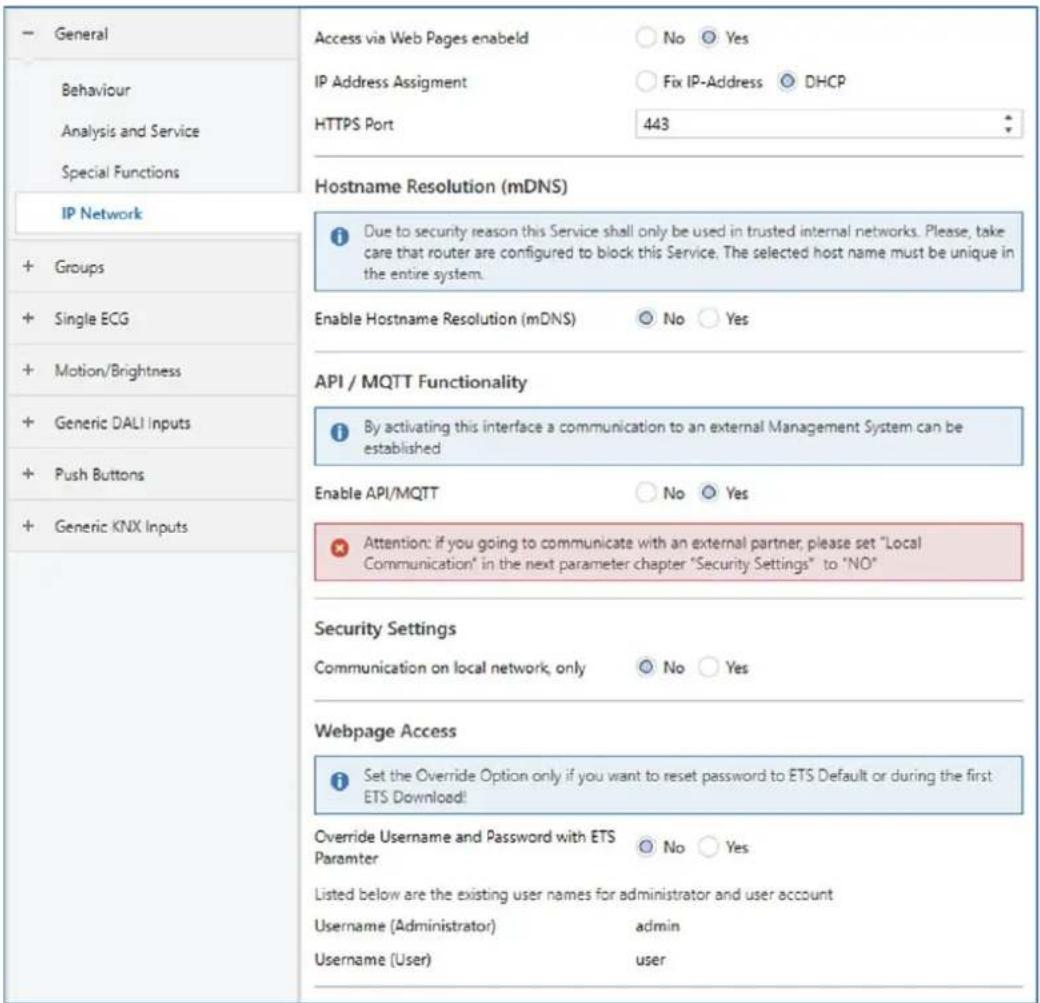
Task: Select the IP Network page
Action: point(101,214)
